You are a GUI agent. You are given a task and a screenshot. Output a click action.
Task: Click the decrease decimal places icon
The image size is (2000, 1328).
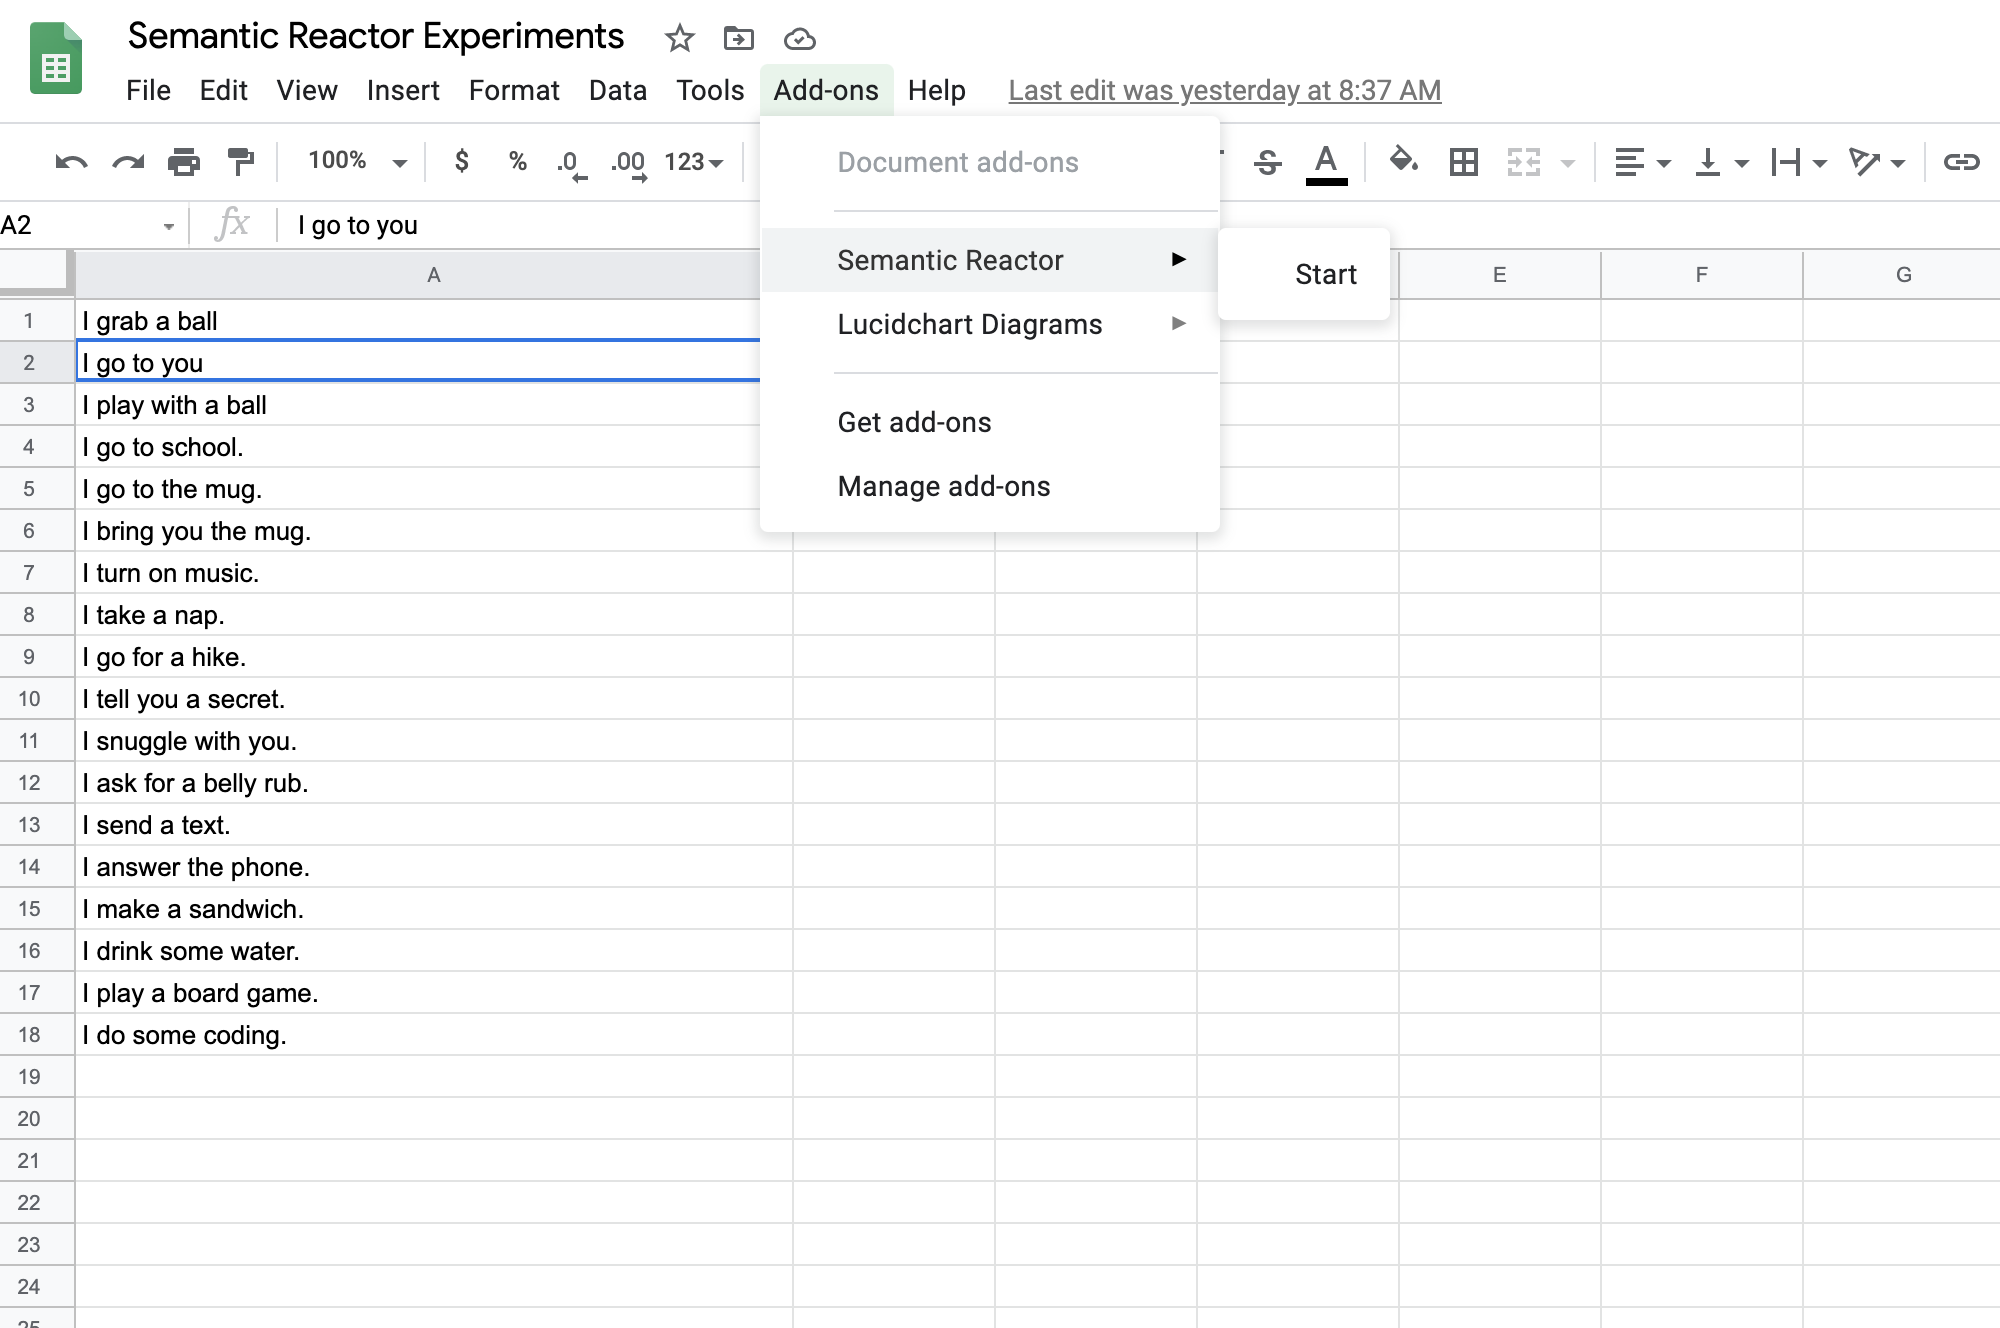point(570,161)
